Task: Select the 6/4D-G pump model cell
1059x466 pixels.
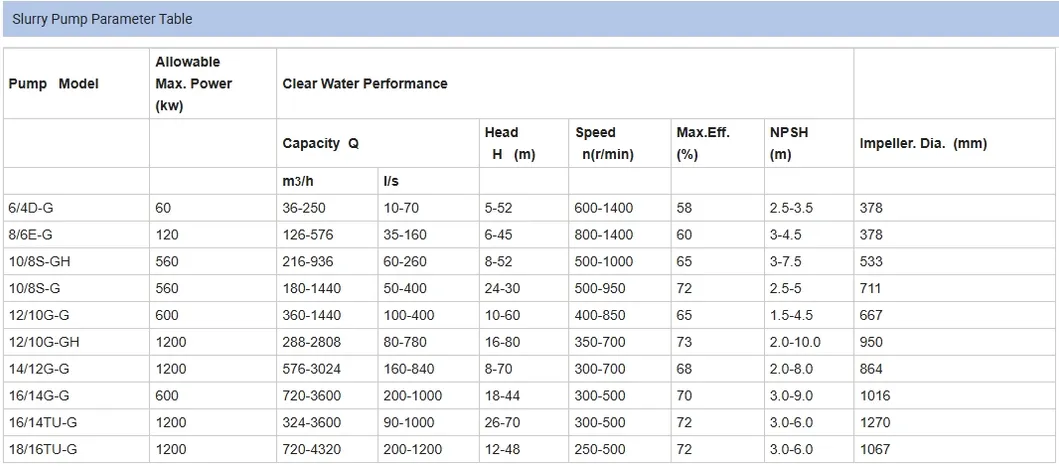Action: click(31, 208)
